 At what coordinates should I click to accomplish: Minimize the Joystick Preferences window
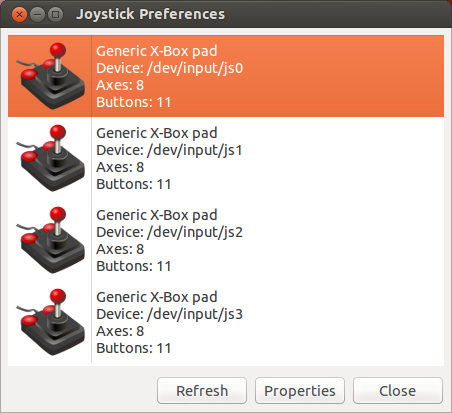[37, 15]
